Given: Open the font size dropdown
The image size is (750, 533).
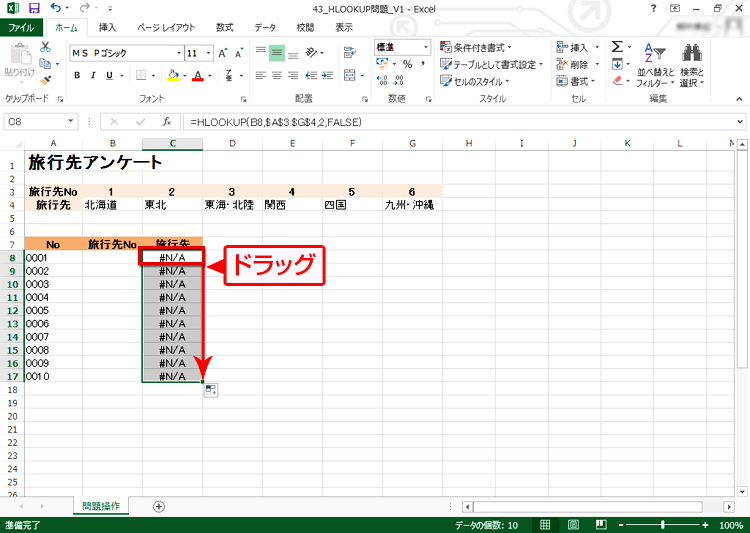Looking at the screenshot, I should click(x=209, y=53).
